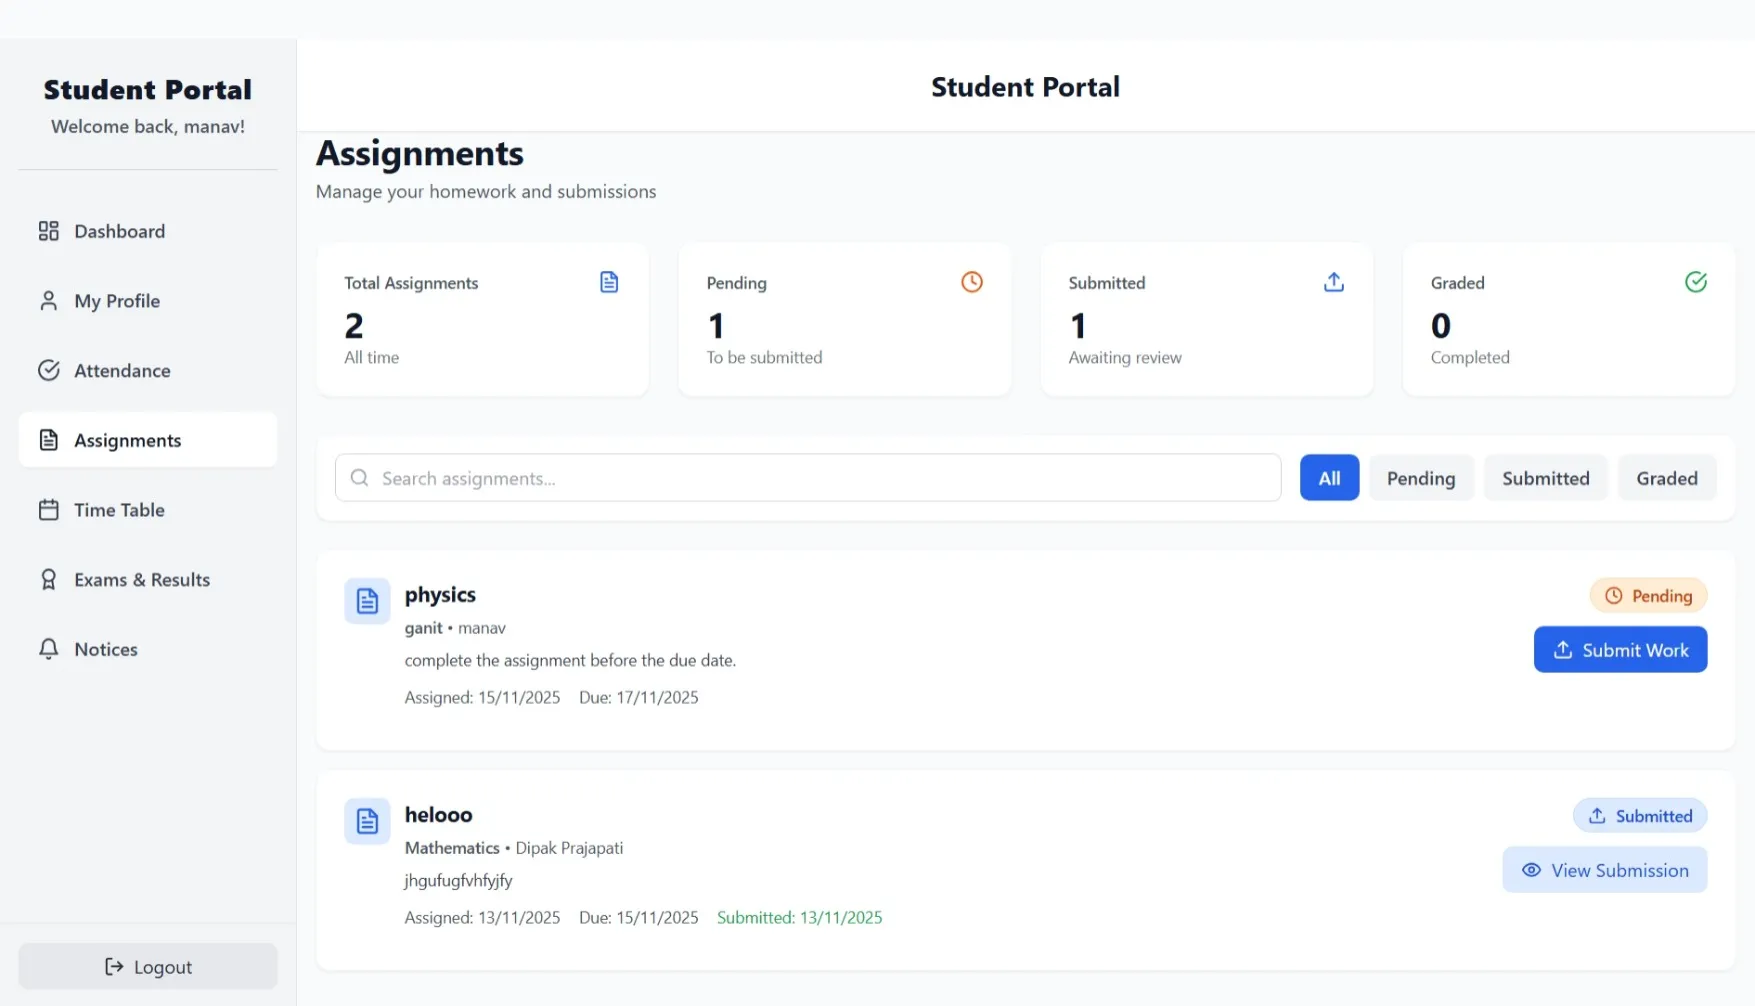Click the Exams & Results ribbon icon
This screenshot has height=1006, width=1755.
tap(49, 579)
